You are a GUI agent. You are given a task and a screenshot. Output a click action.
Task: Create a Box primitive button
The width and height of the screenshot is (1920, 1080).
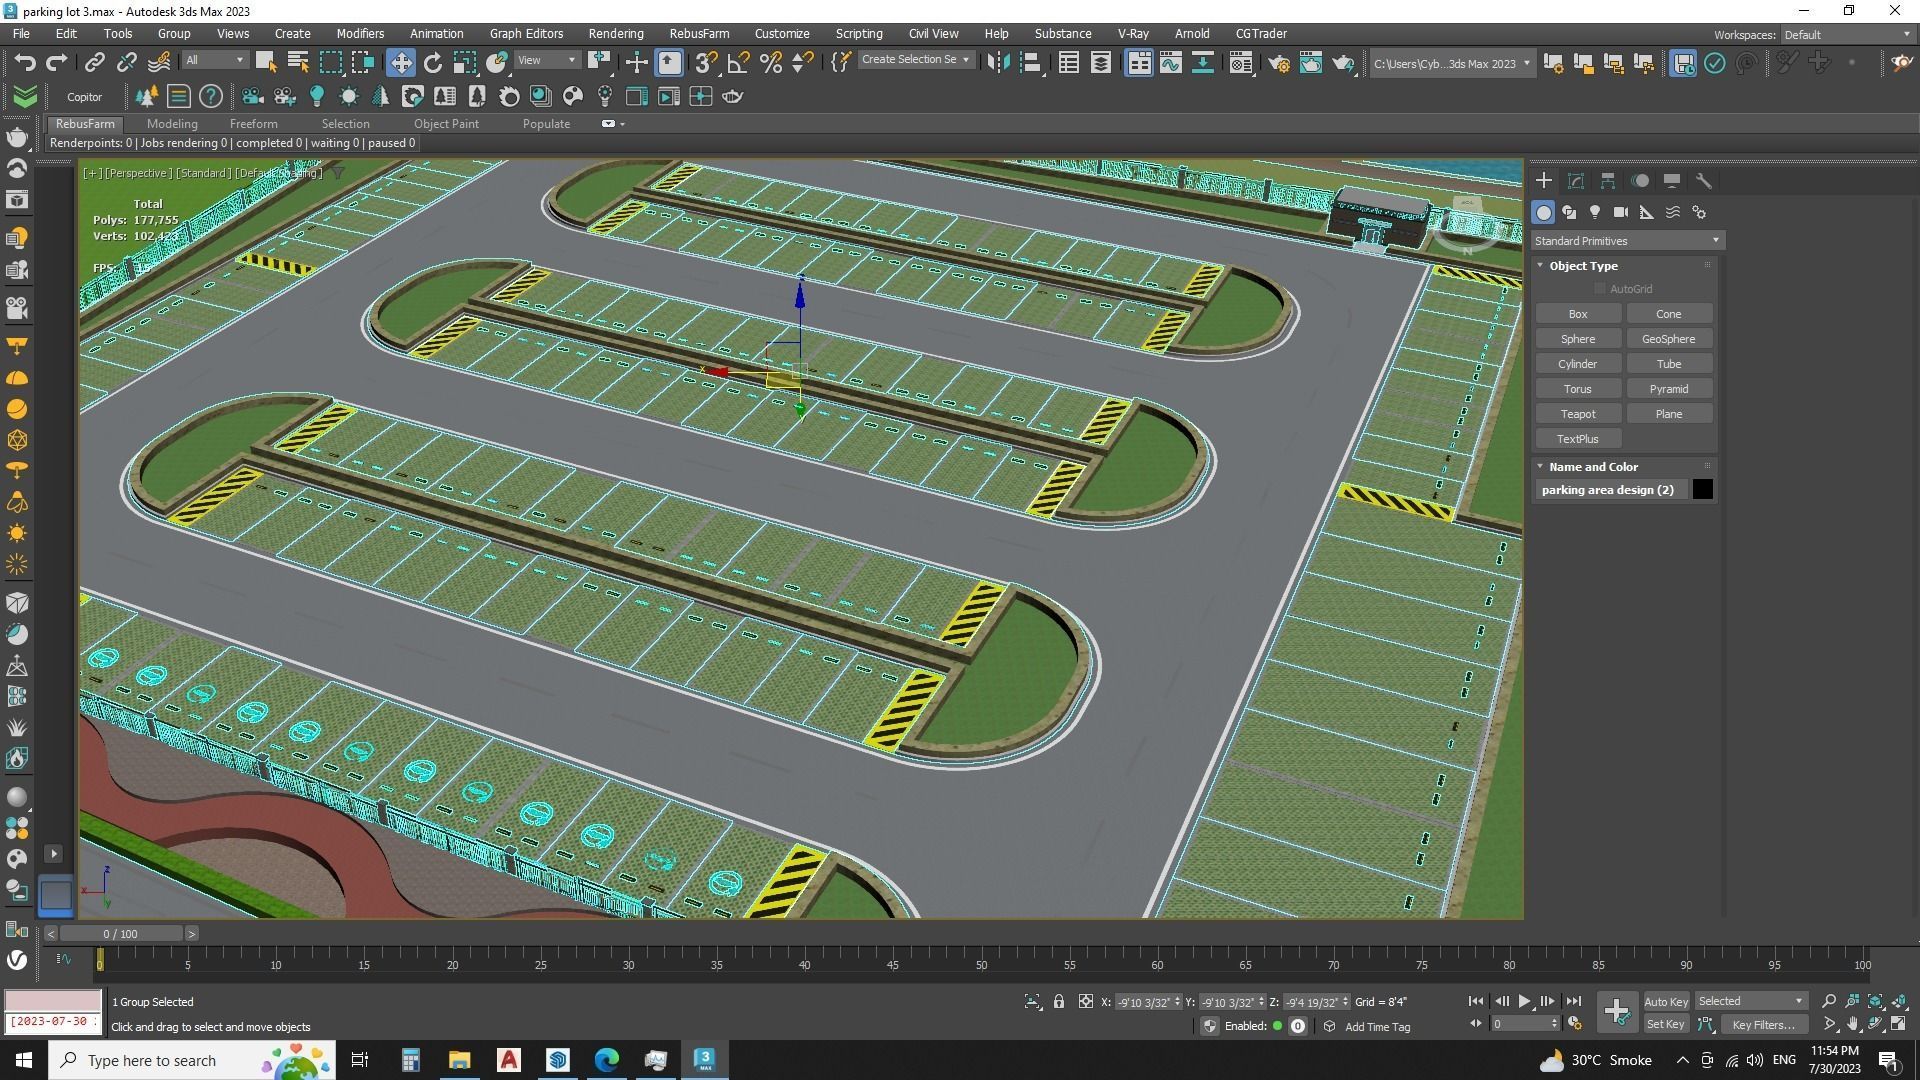1577,314
